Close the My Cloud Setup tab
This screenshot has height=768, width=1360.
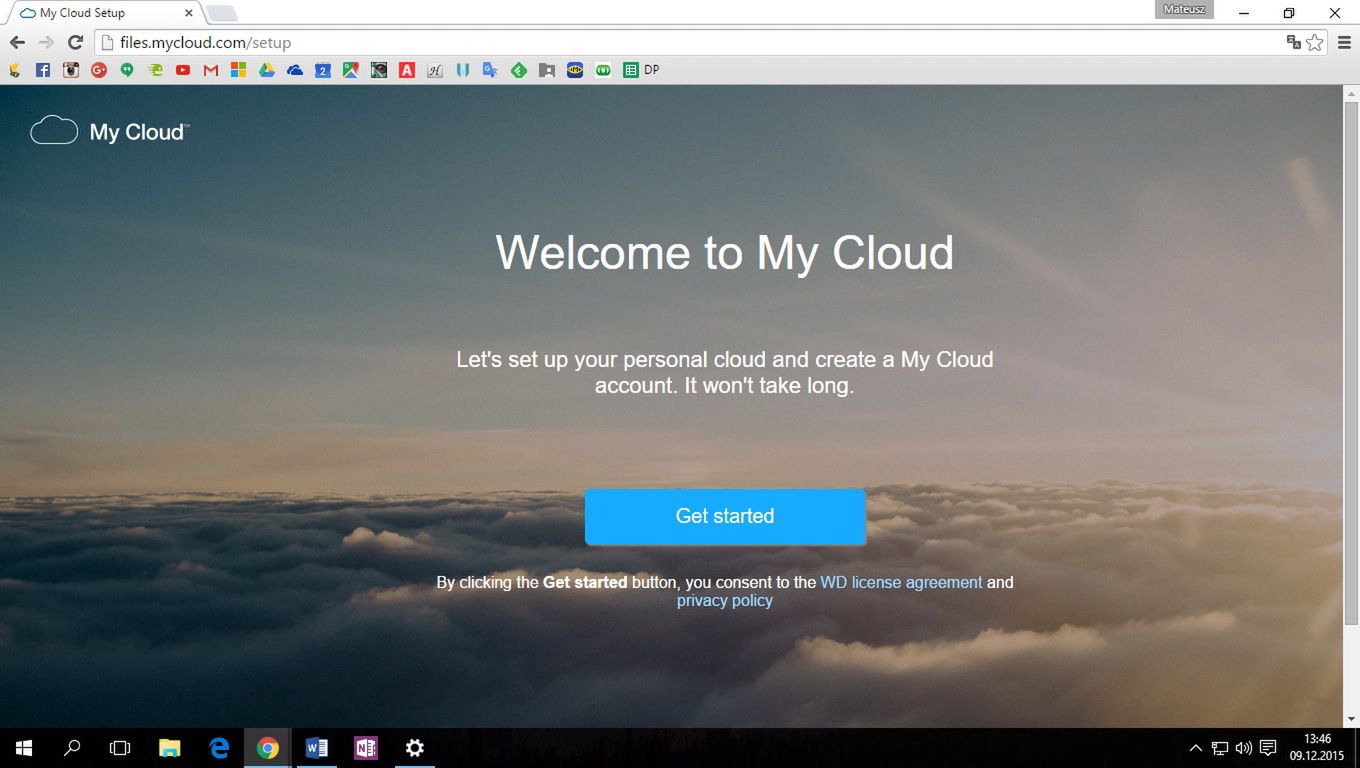click(188, 13)
